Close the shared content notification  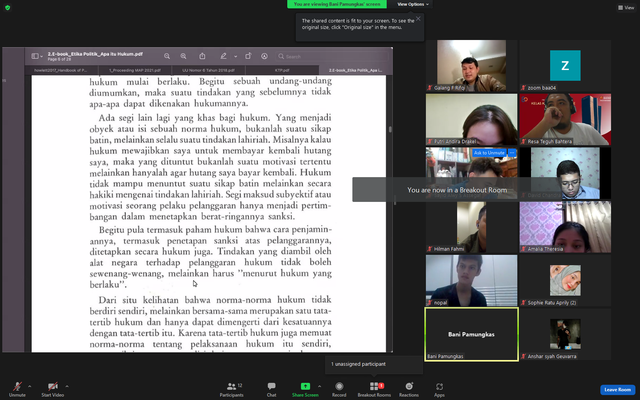pos(418,18)
